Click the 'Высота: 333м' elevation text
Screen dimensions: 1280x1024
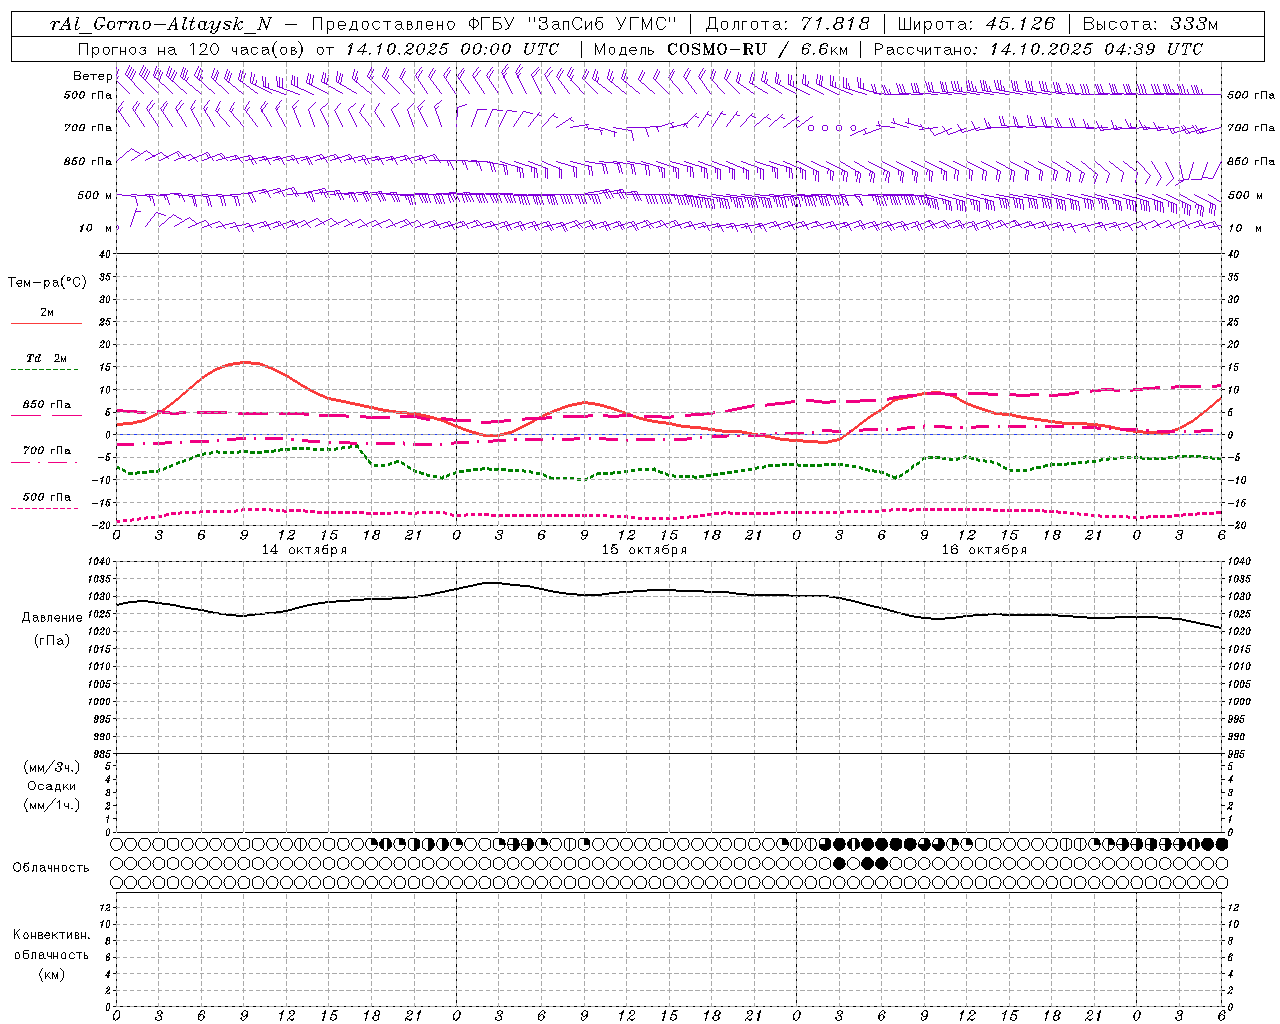coord(1151,25)
